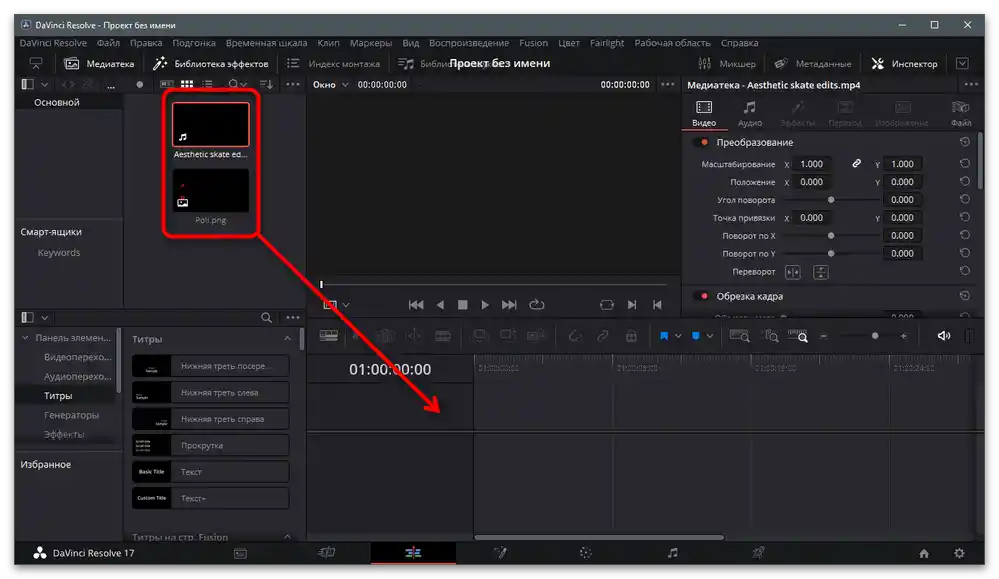Click the Положение Y value field
Viewport: 999px width, 579px height.
pos(902,182)
